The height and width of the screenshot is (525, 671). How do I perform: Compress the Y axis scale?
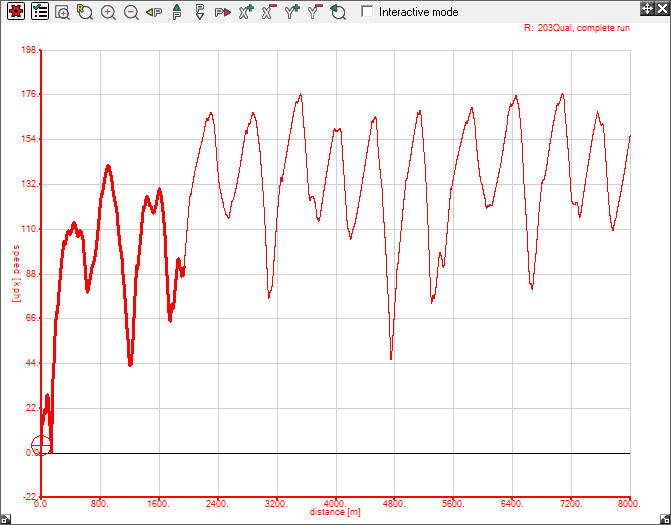315,12
